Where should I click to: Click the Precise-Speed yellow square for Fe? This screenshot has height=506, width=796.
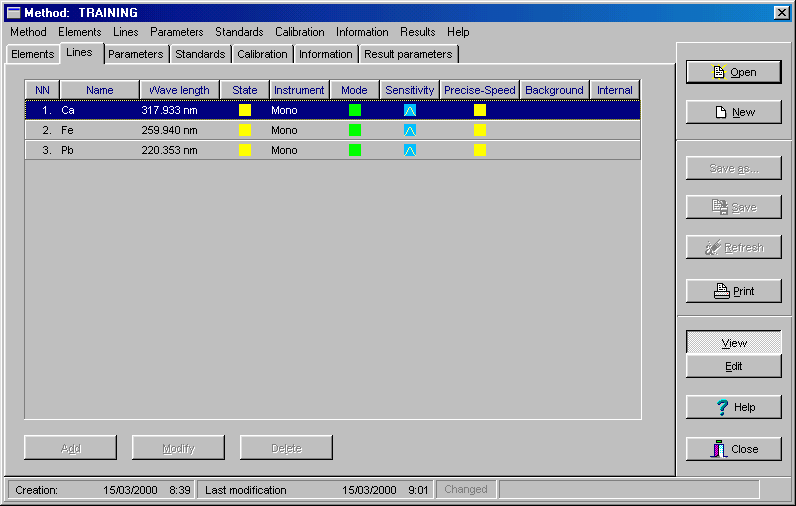click(x=480, y=130)
